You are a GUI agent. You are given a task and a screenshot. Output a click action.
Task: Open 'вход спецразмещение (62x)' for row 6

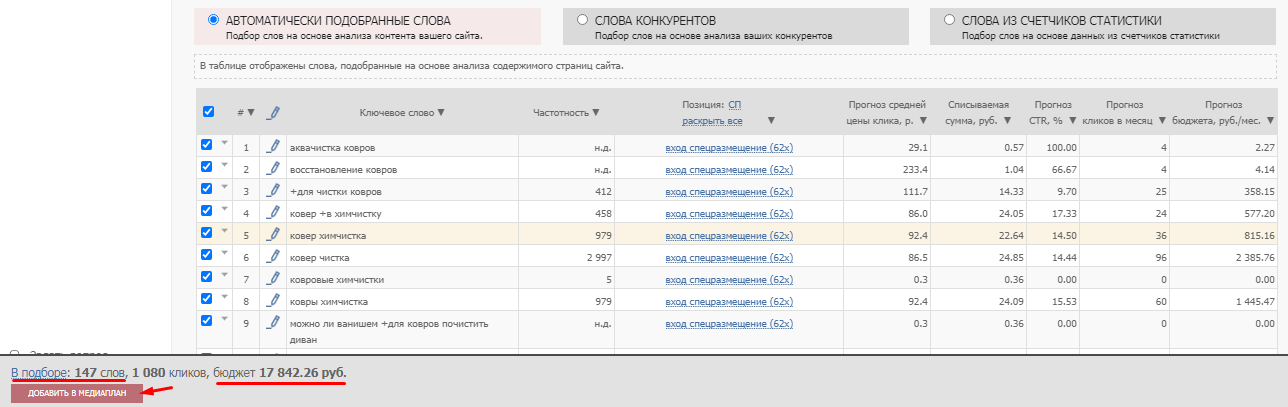tap(729, 257)
